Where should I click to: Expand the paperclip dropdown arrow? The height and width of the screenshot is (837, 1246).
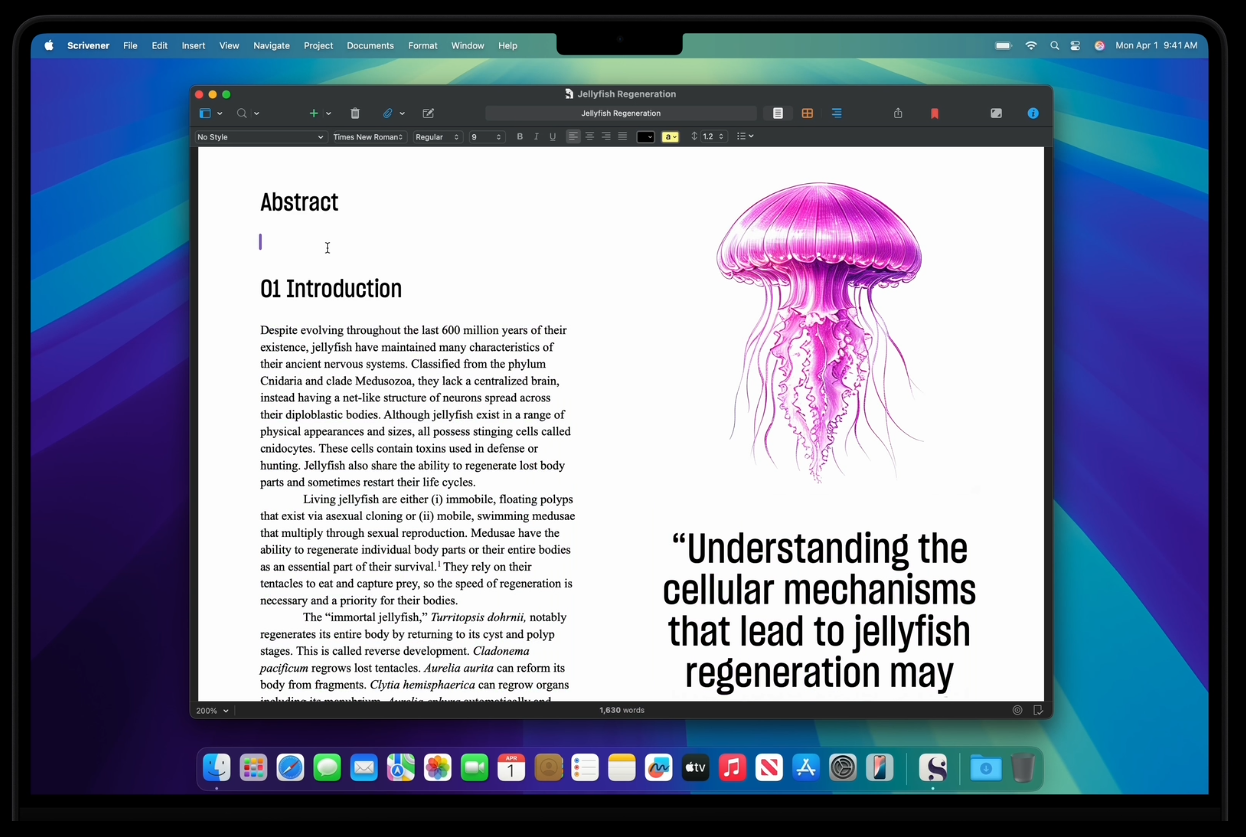point(402,114)
